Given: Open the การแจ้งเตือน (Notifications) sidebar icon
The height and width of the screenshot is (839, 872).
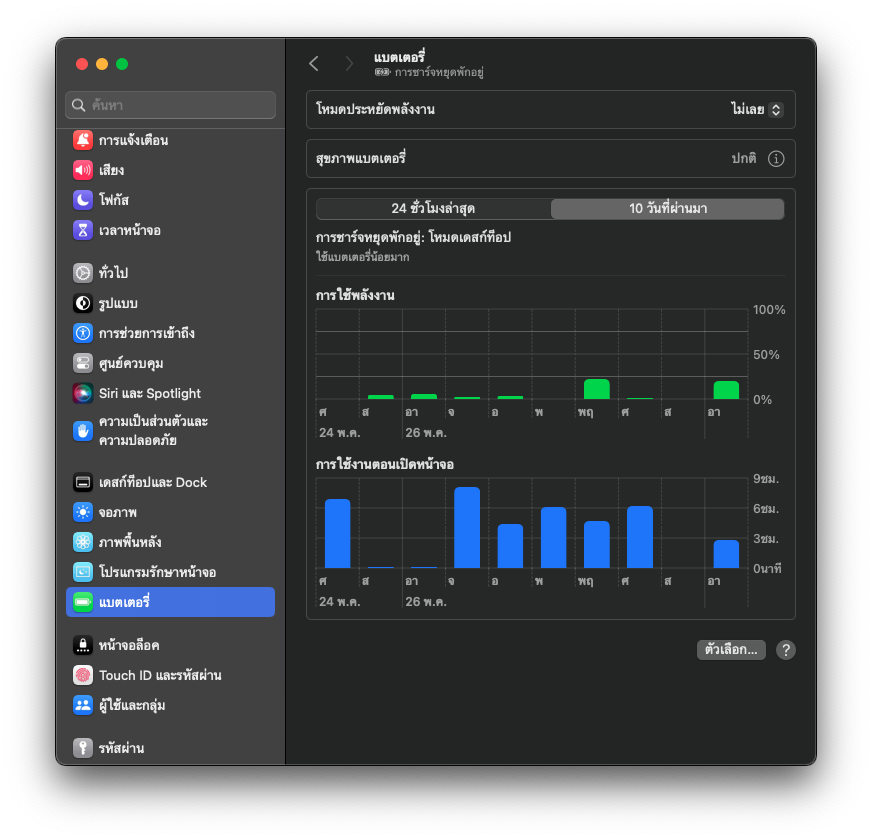Looking at the screenshot, I should click(x=83, y=140).
